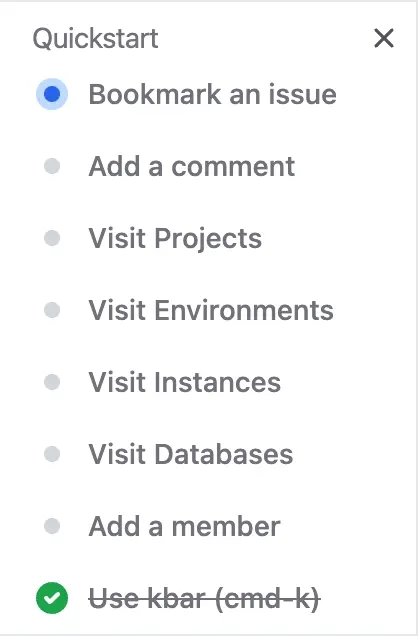Select the Visit Instances step
The image size is (418, 636).
pyautogui.click(x=184, y=382)
